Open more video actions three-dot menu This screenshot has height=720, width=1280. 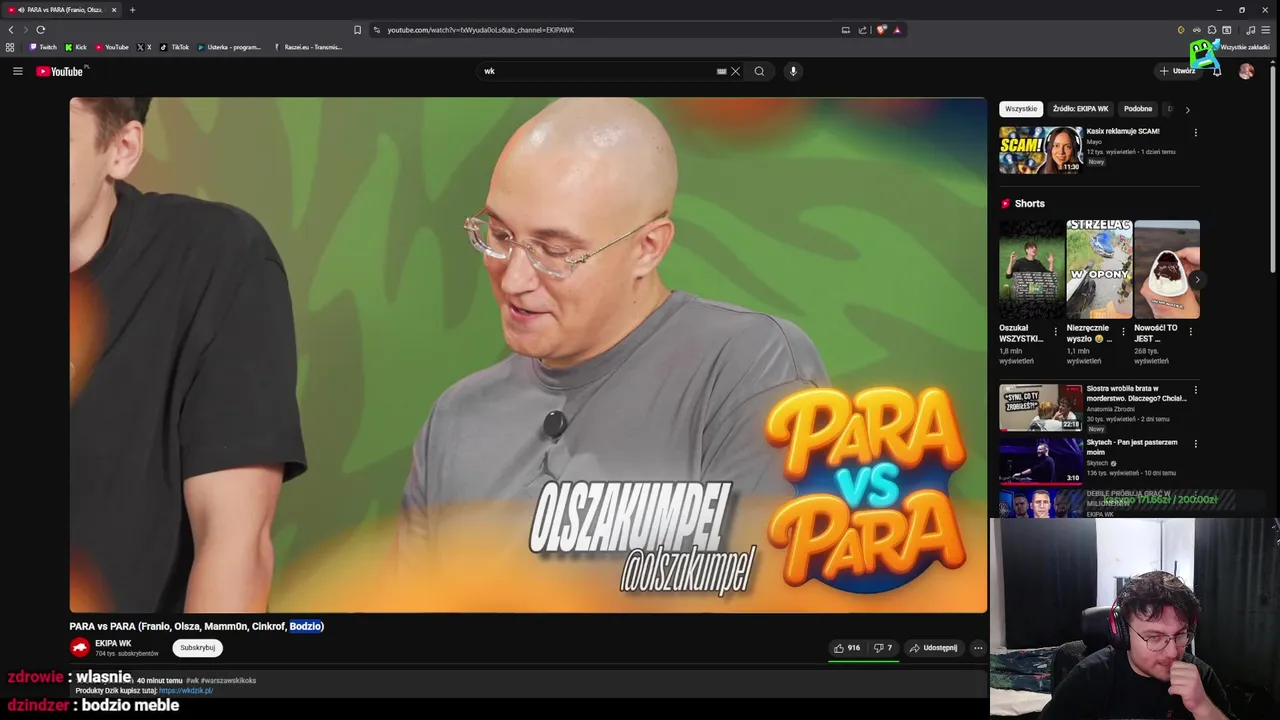click(978, 648)
